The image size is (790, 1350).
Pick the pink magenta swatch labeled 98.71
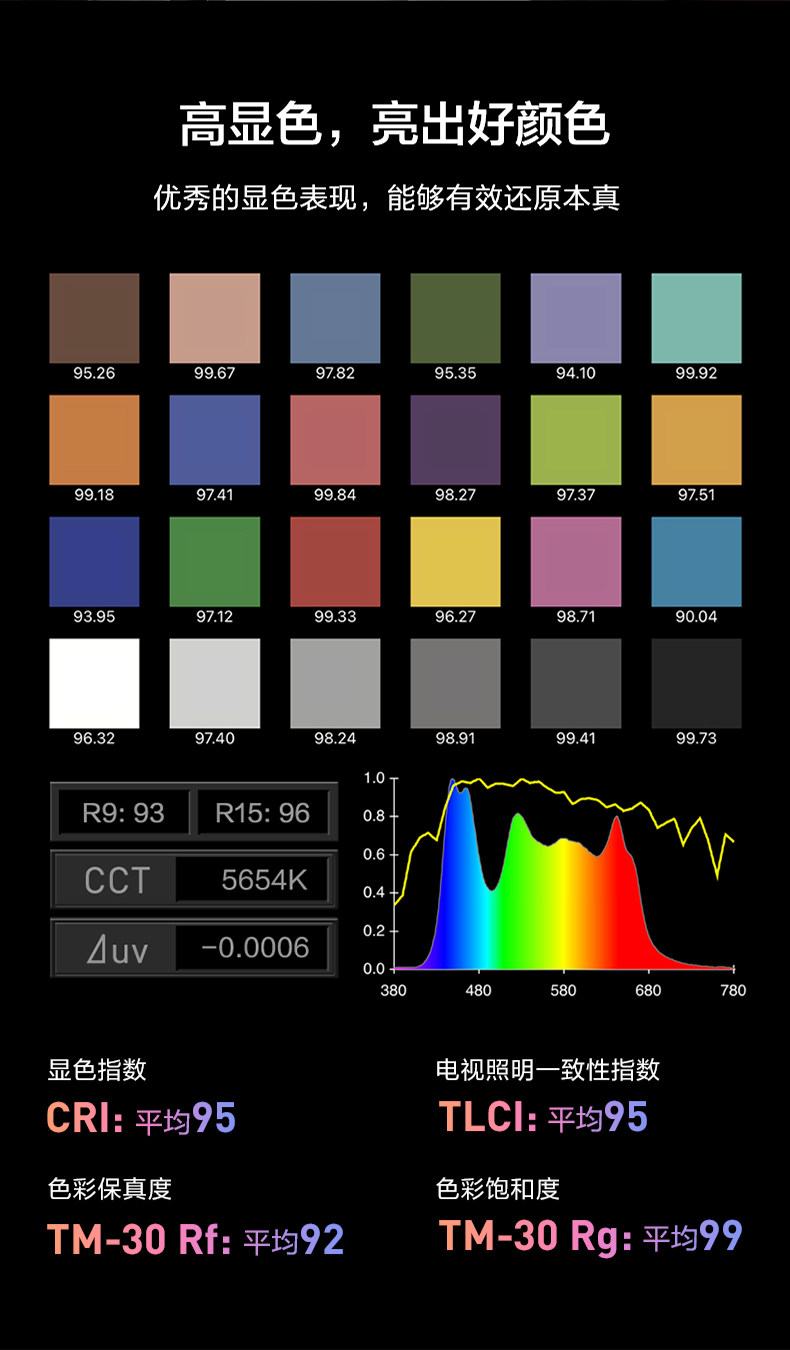576,562
